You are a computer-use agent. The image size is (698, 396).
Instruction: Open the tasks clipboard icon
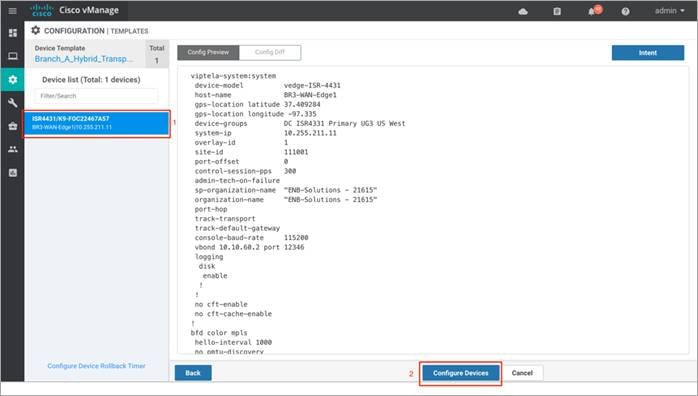[x=557, y=11]
